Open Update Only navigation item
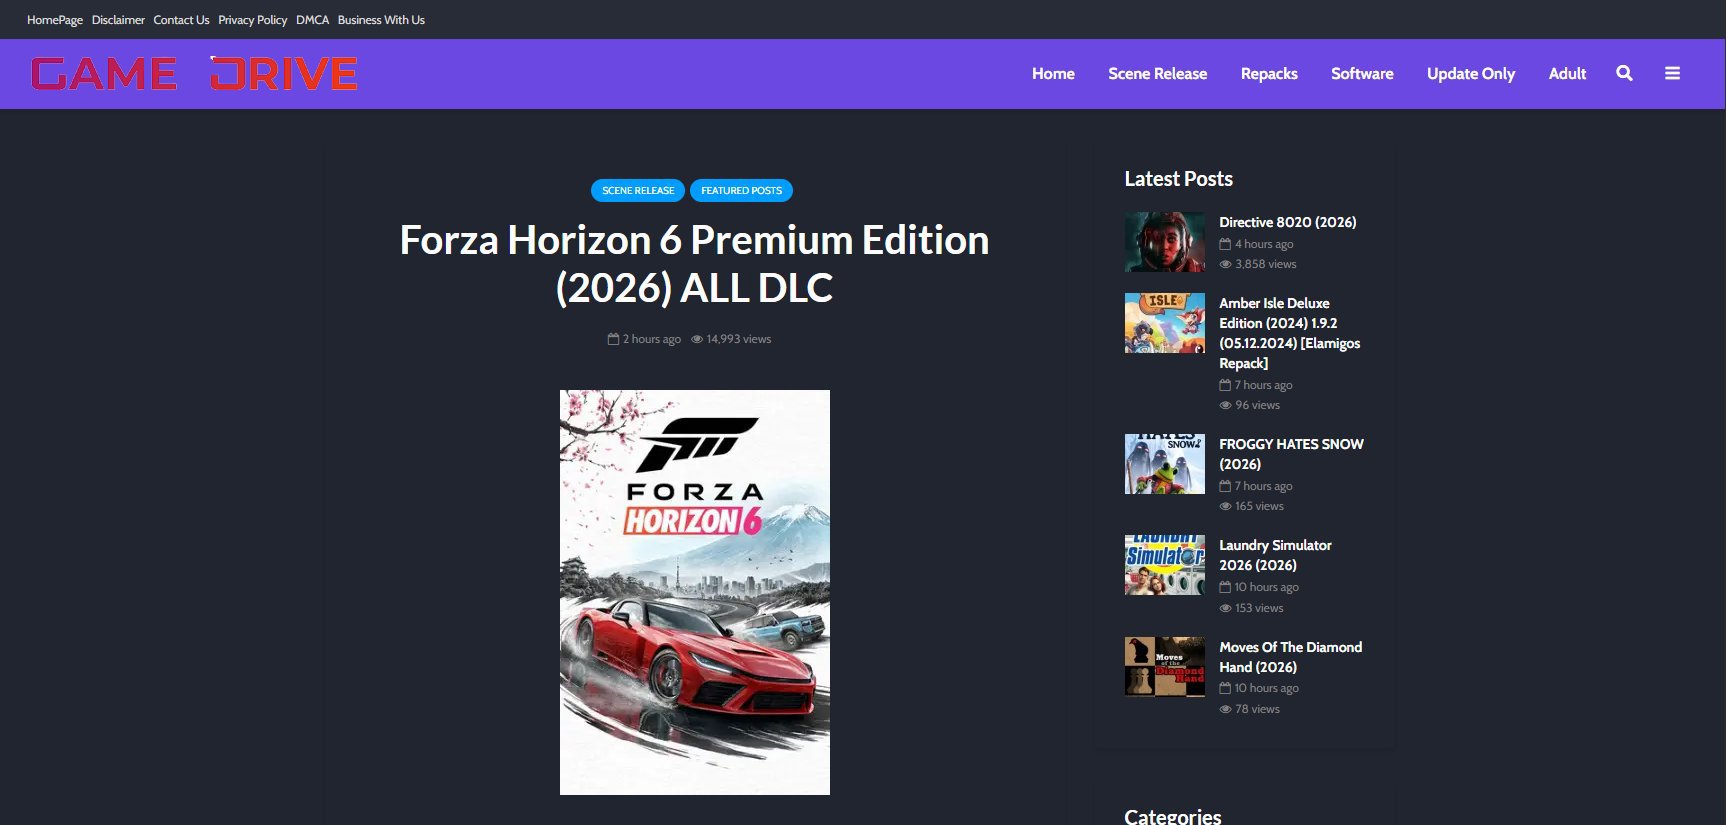The height and width of the screenshot is (825, 1726). [x=1471, y=73]
